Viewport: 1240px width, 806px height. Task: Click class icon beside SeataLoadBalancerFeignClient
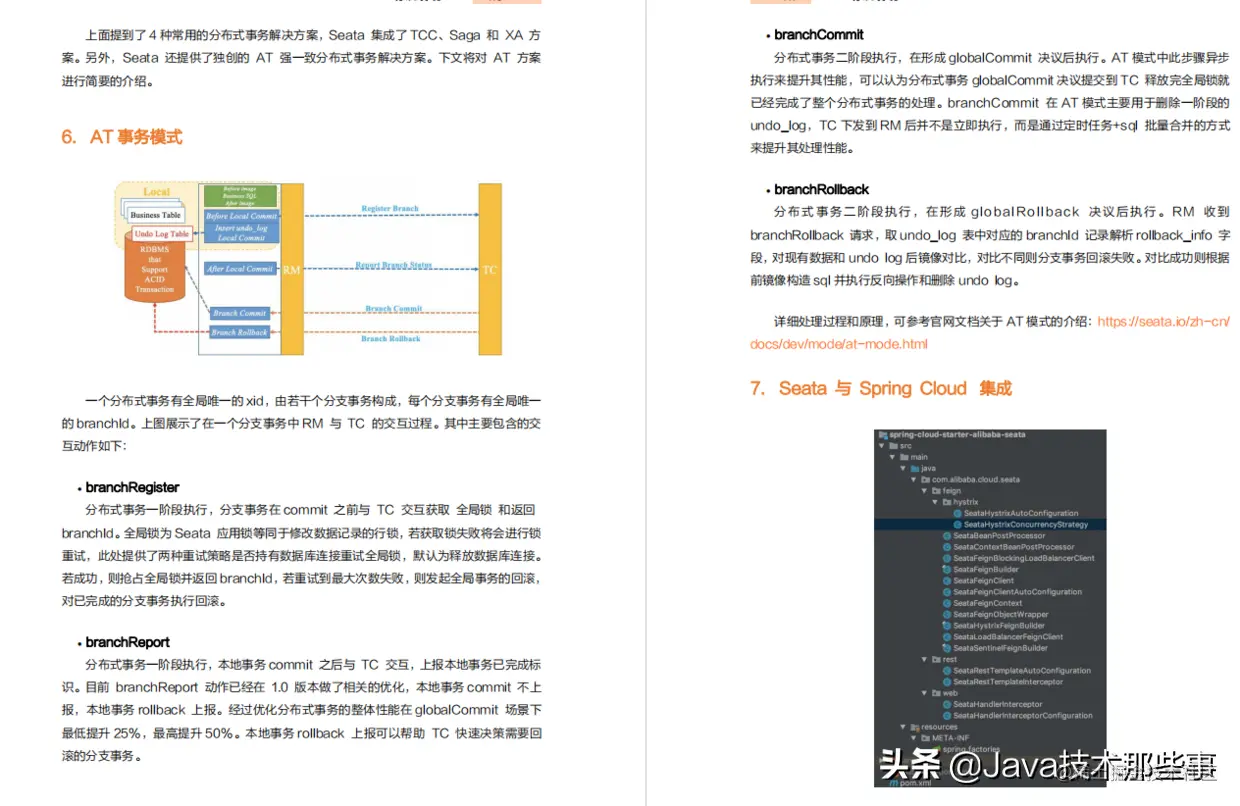coord(947,637)
